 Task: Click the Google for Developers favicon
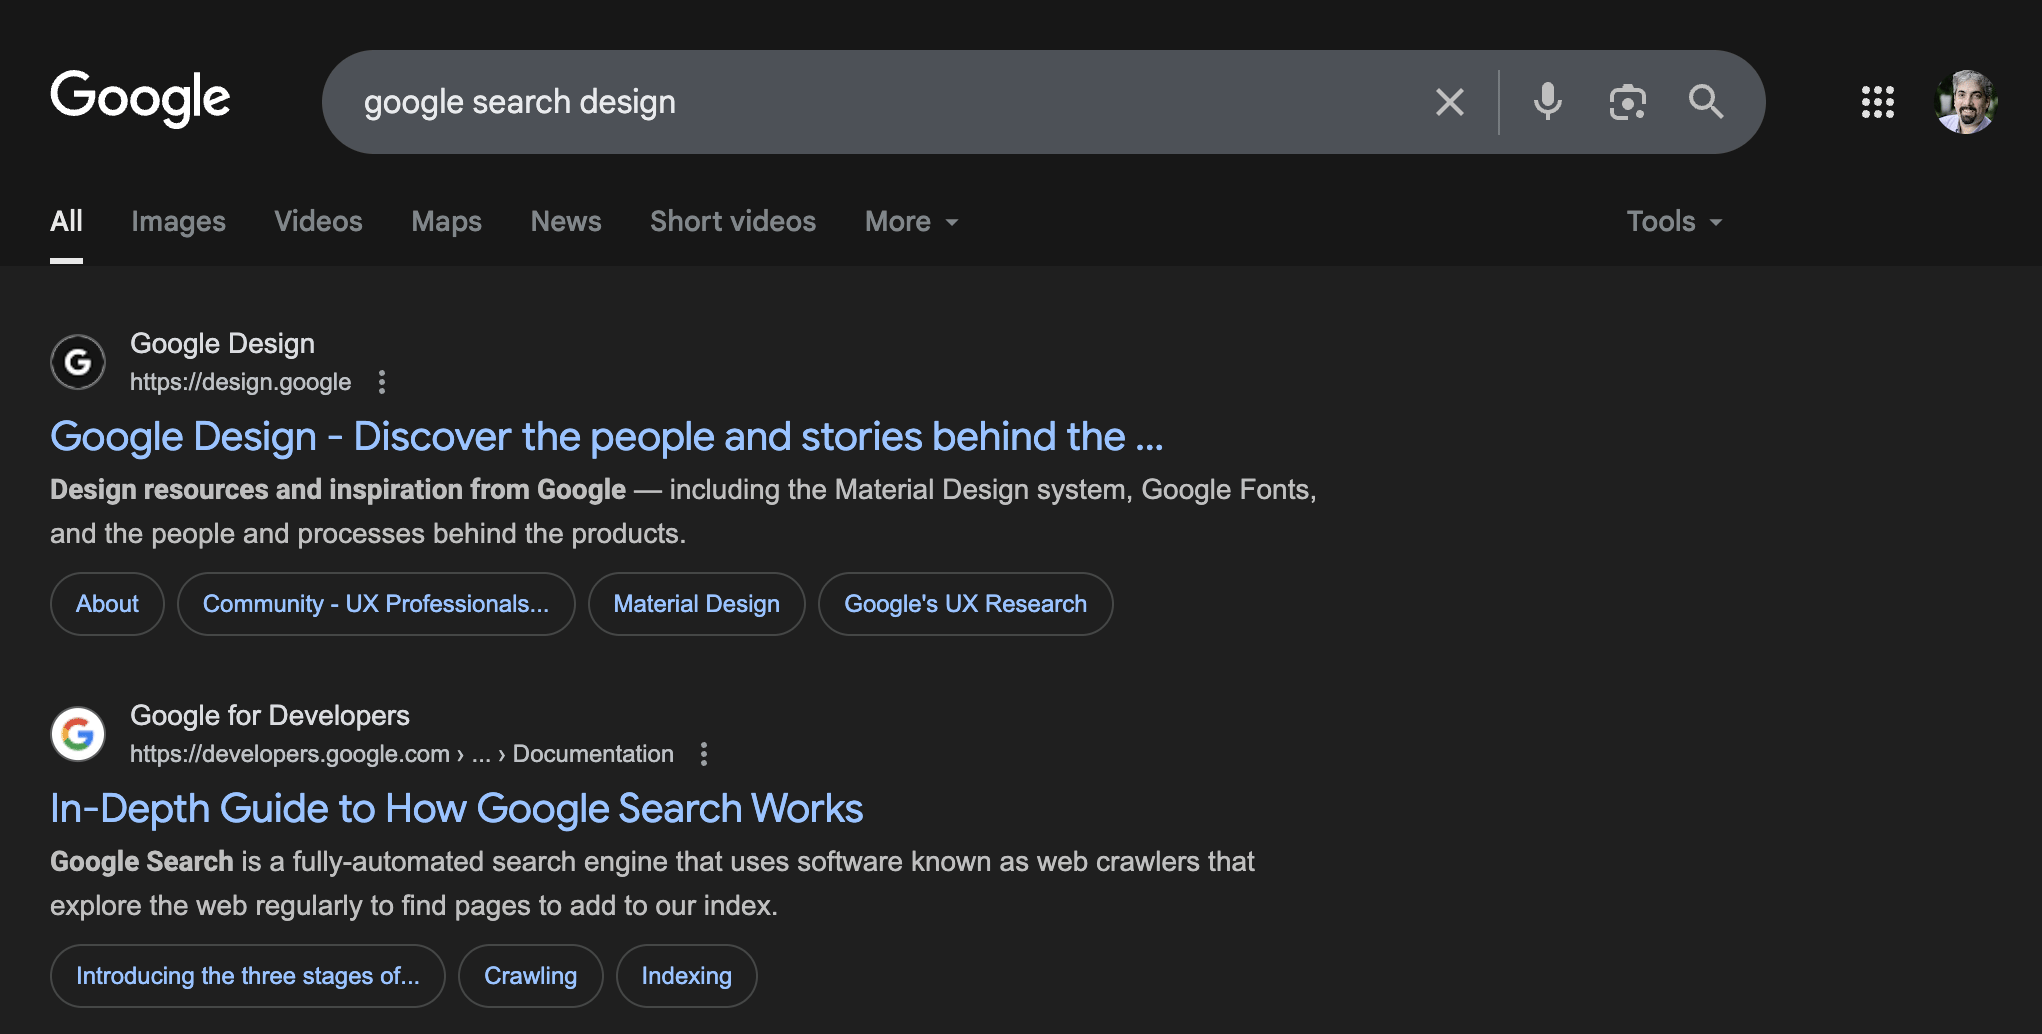(78, 734)
